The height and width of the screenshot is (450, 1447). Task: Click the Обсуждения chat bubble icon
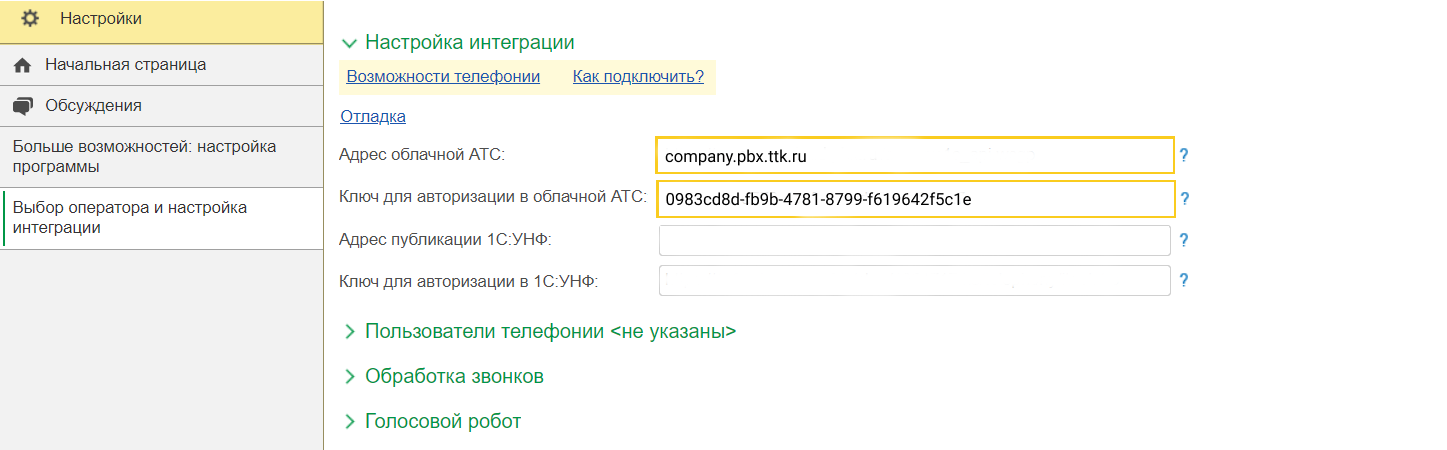coord(24,106)
